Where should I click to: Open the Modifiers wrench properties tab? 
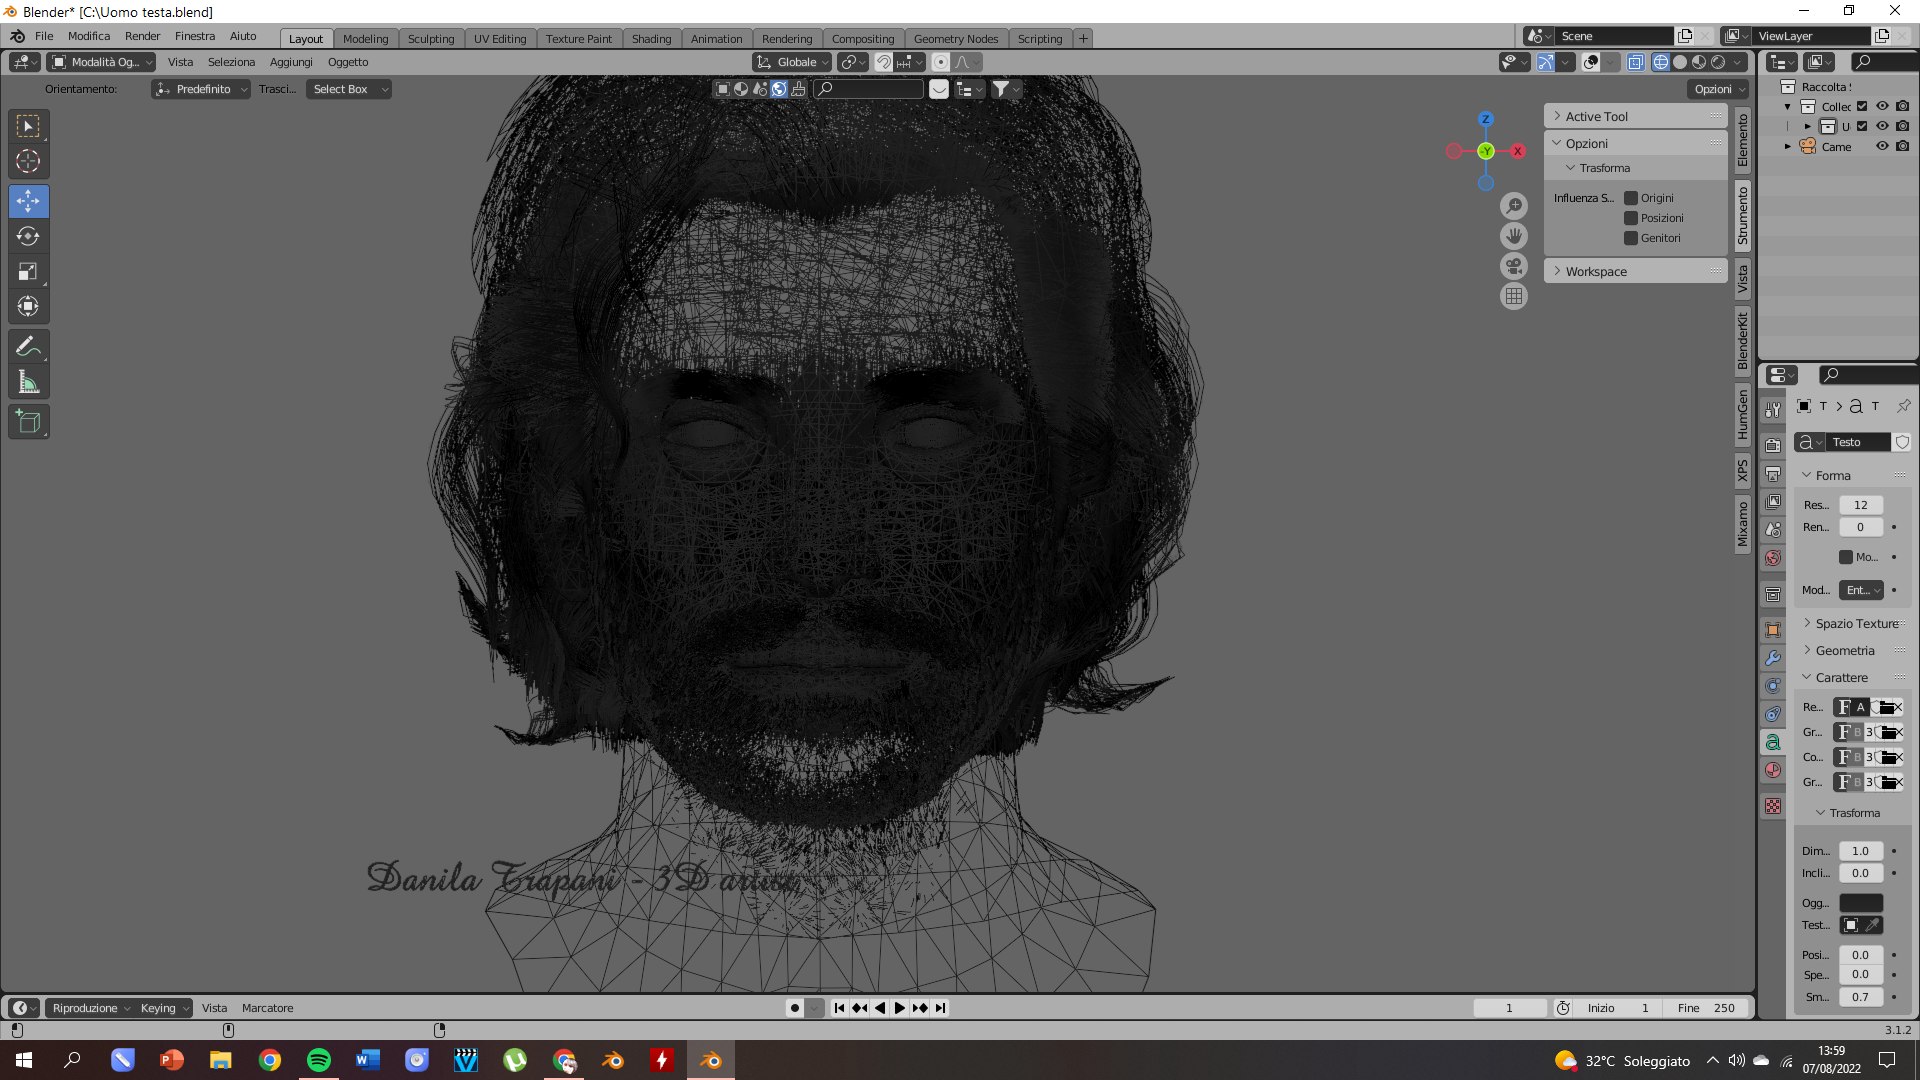pos(1773,658)
